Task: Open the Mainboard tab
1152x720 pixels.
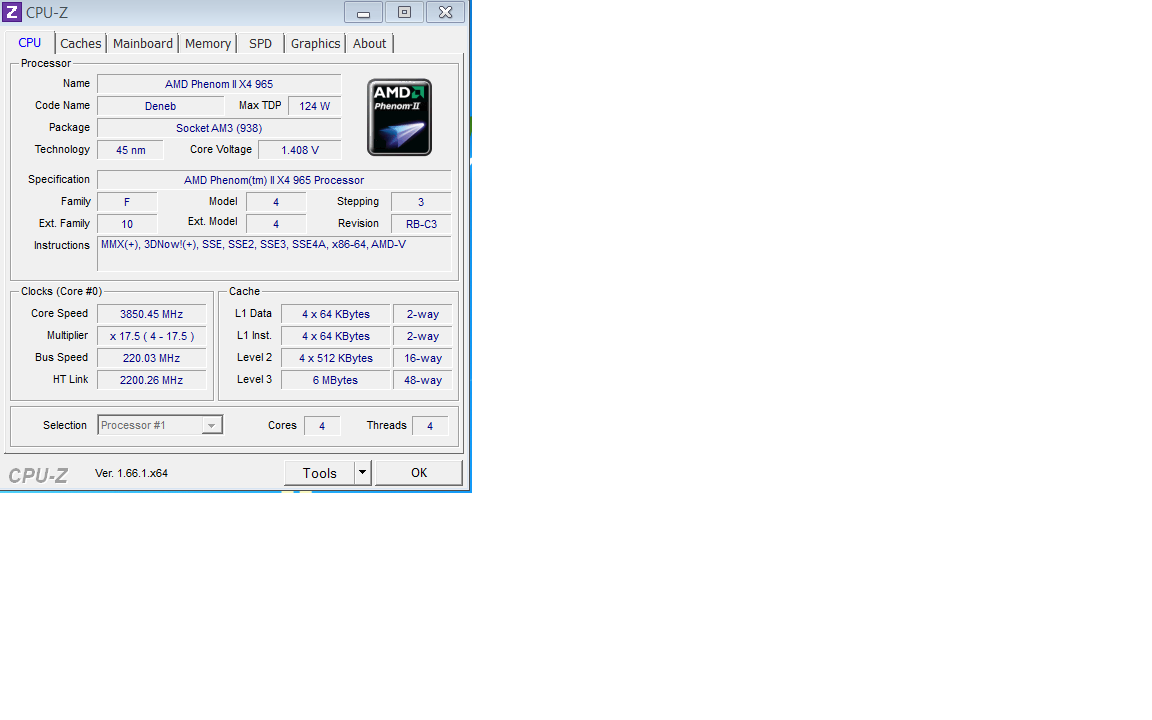Action: click(143, 43)
